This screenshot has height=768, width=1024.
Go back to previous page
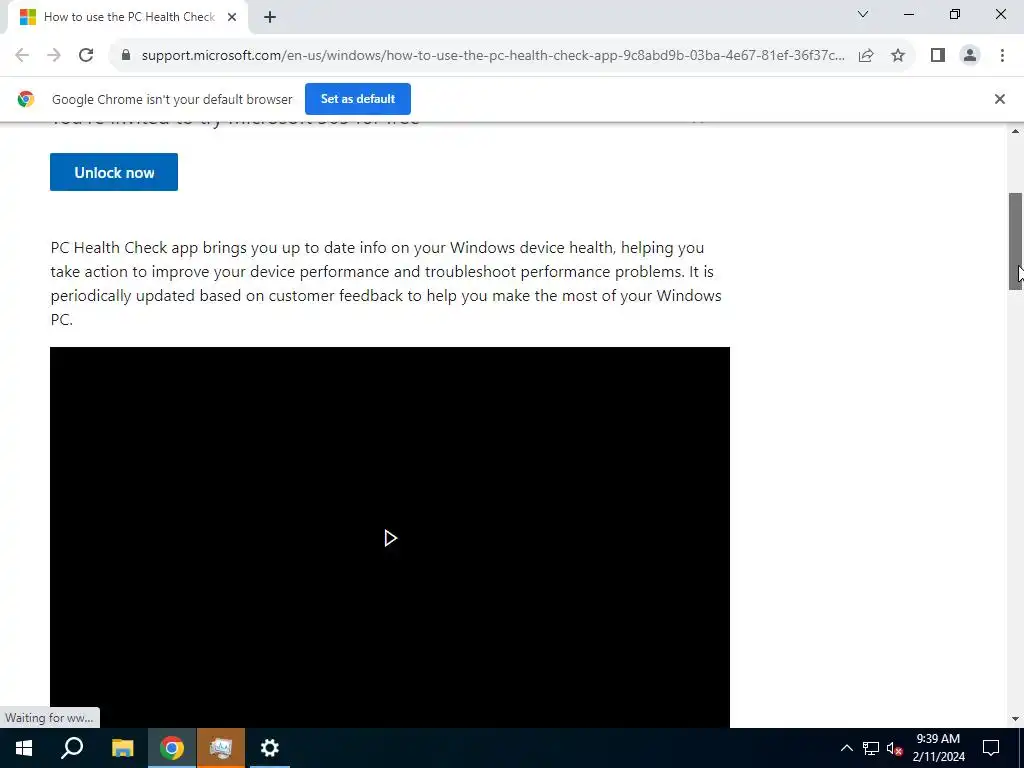[x=22, y=56]
